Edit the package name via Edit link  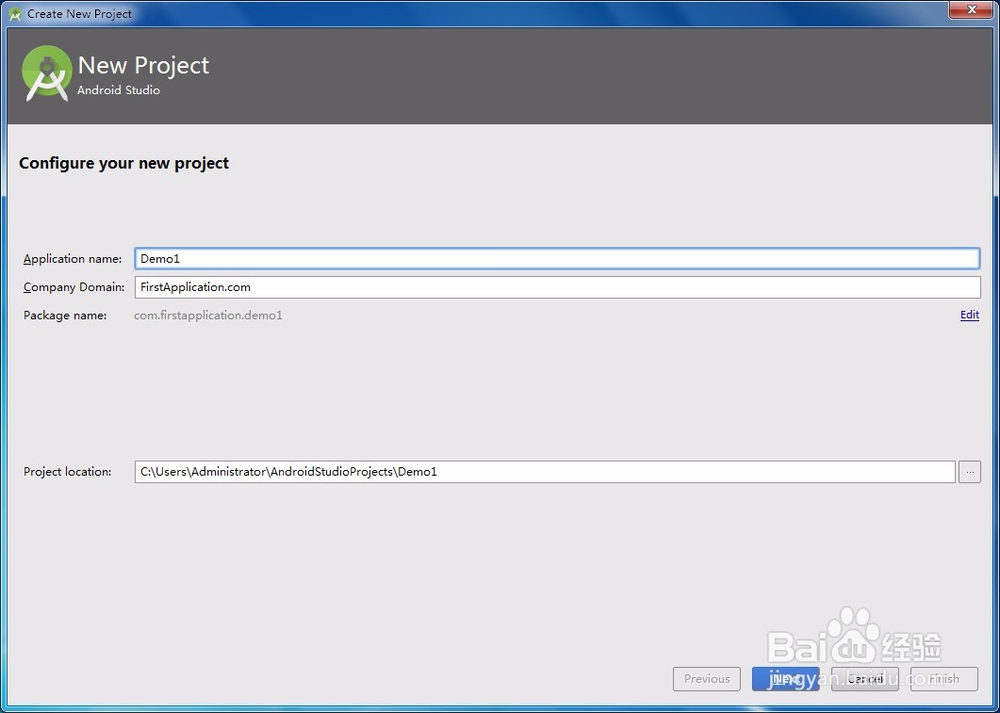click(969, 314)
